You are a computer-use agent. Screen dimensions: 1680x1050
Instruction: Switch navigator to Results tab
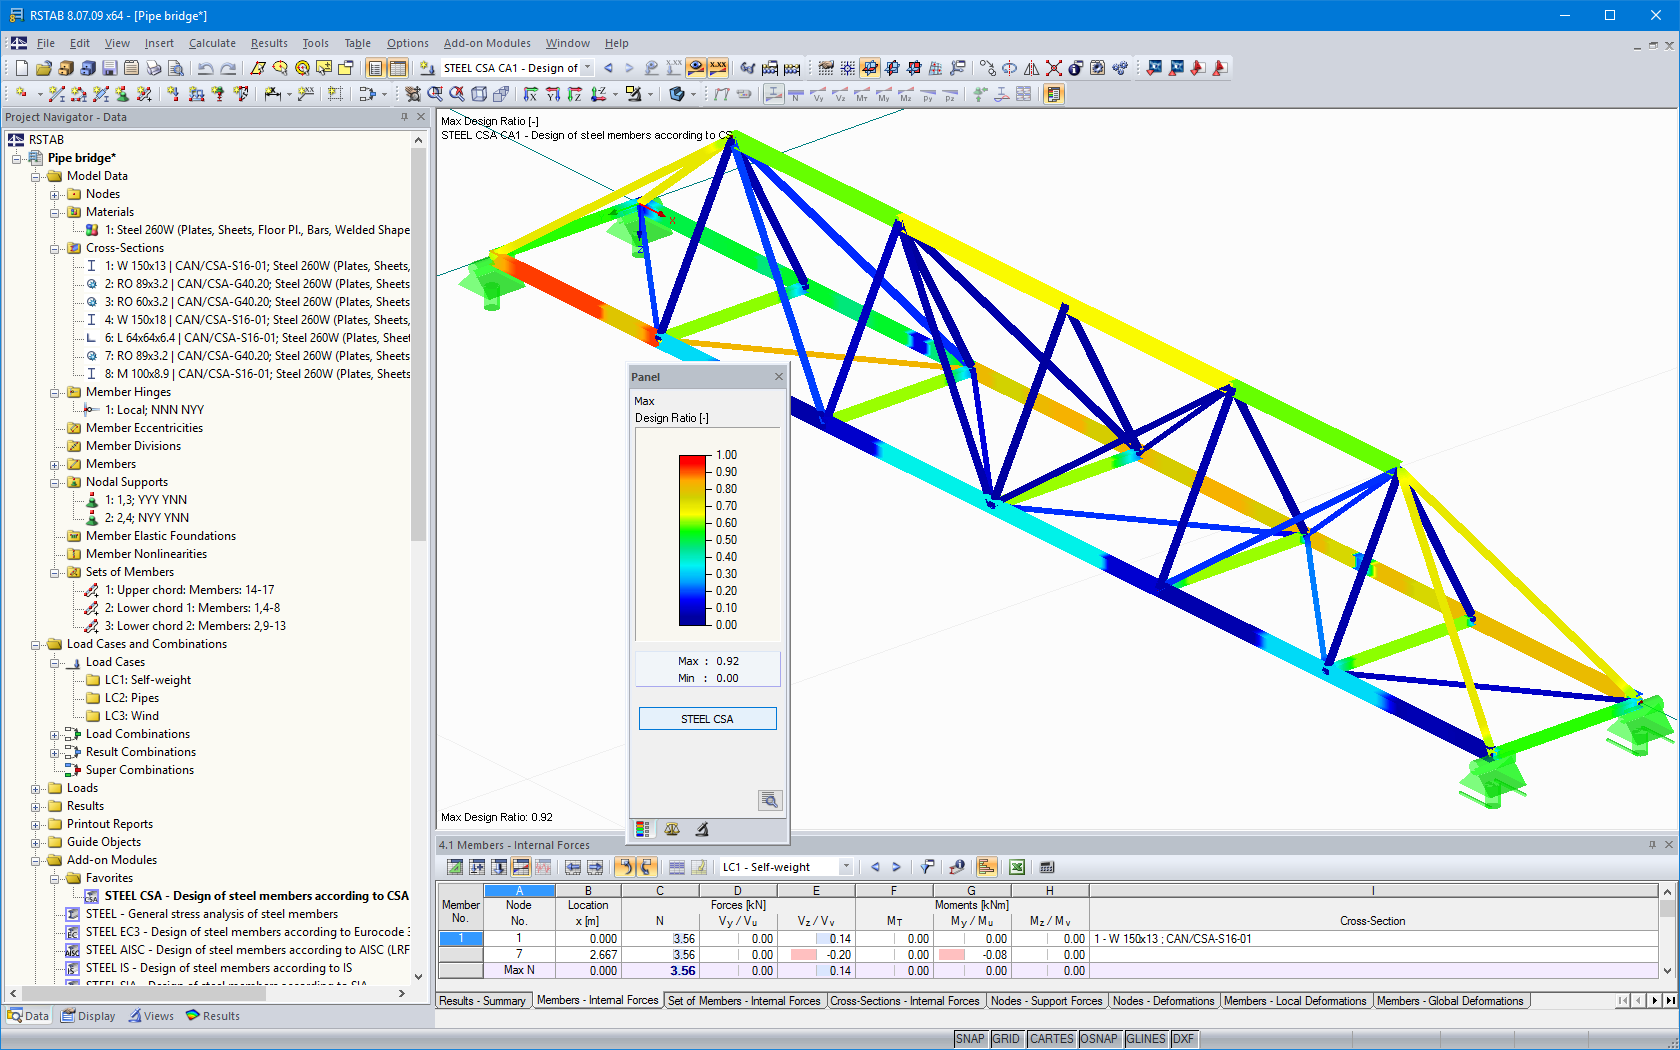point(213,1016)
